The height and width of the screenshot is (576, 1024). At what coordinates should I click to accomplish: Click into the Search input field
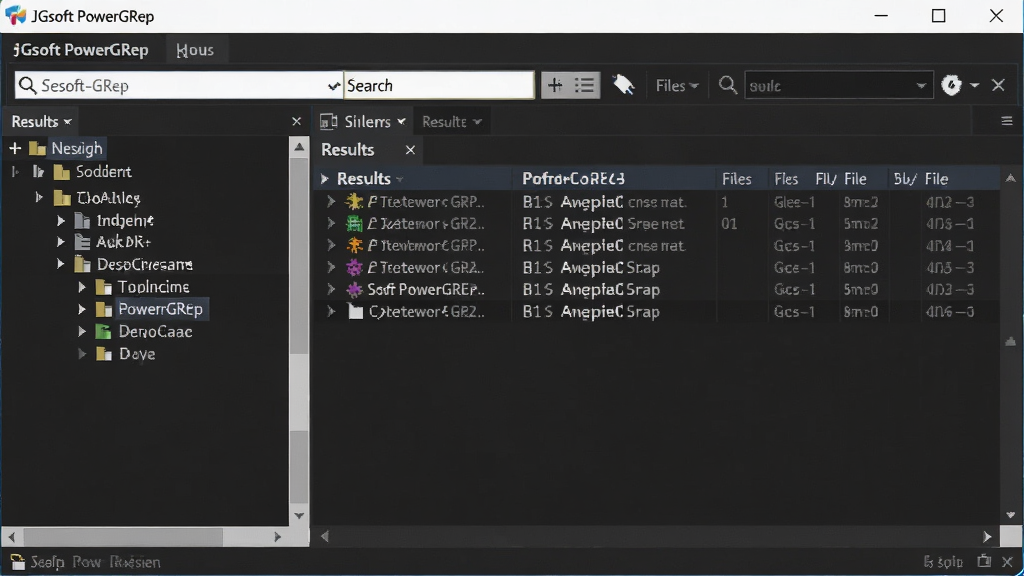pos(439,86)
